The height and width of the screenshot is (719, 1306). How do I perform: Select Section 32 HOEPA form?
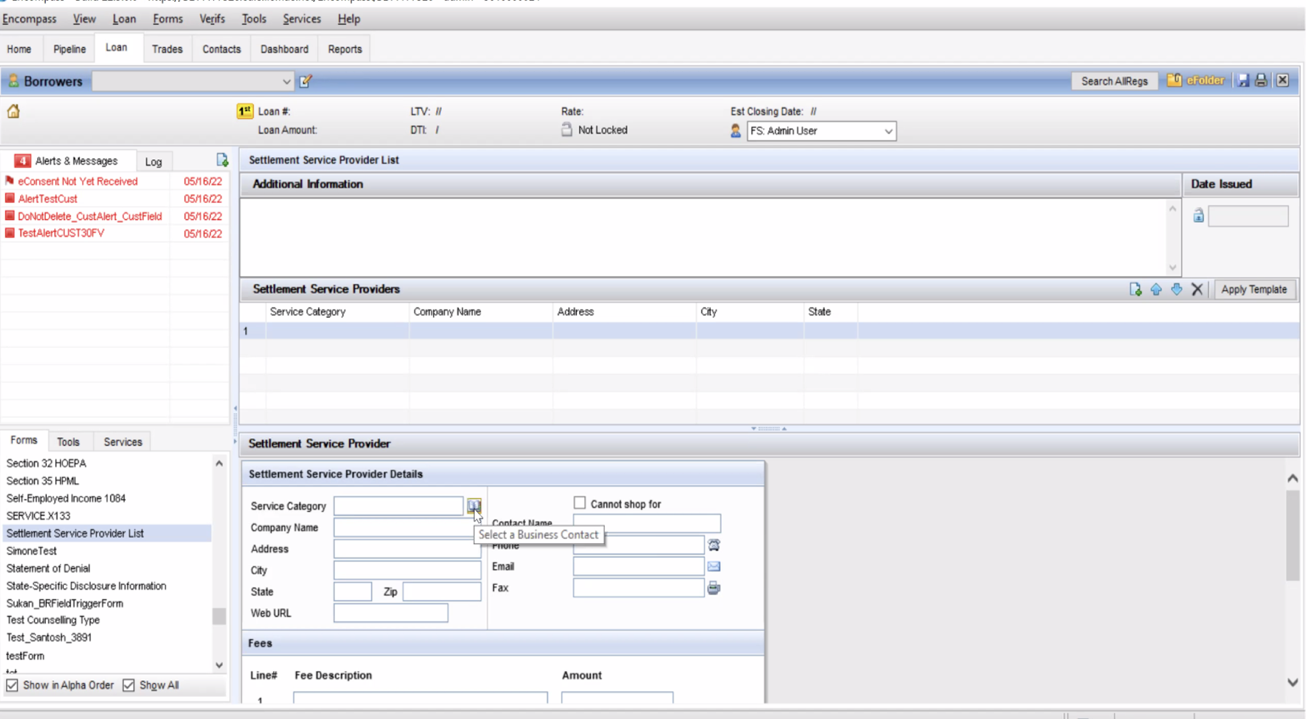pyautogui.click(x=46, y=464)
